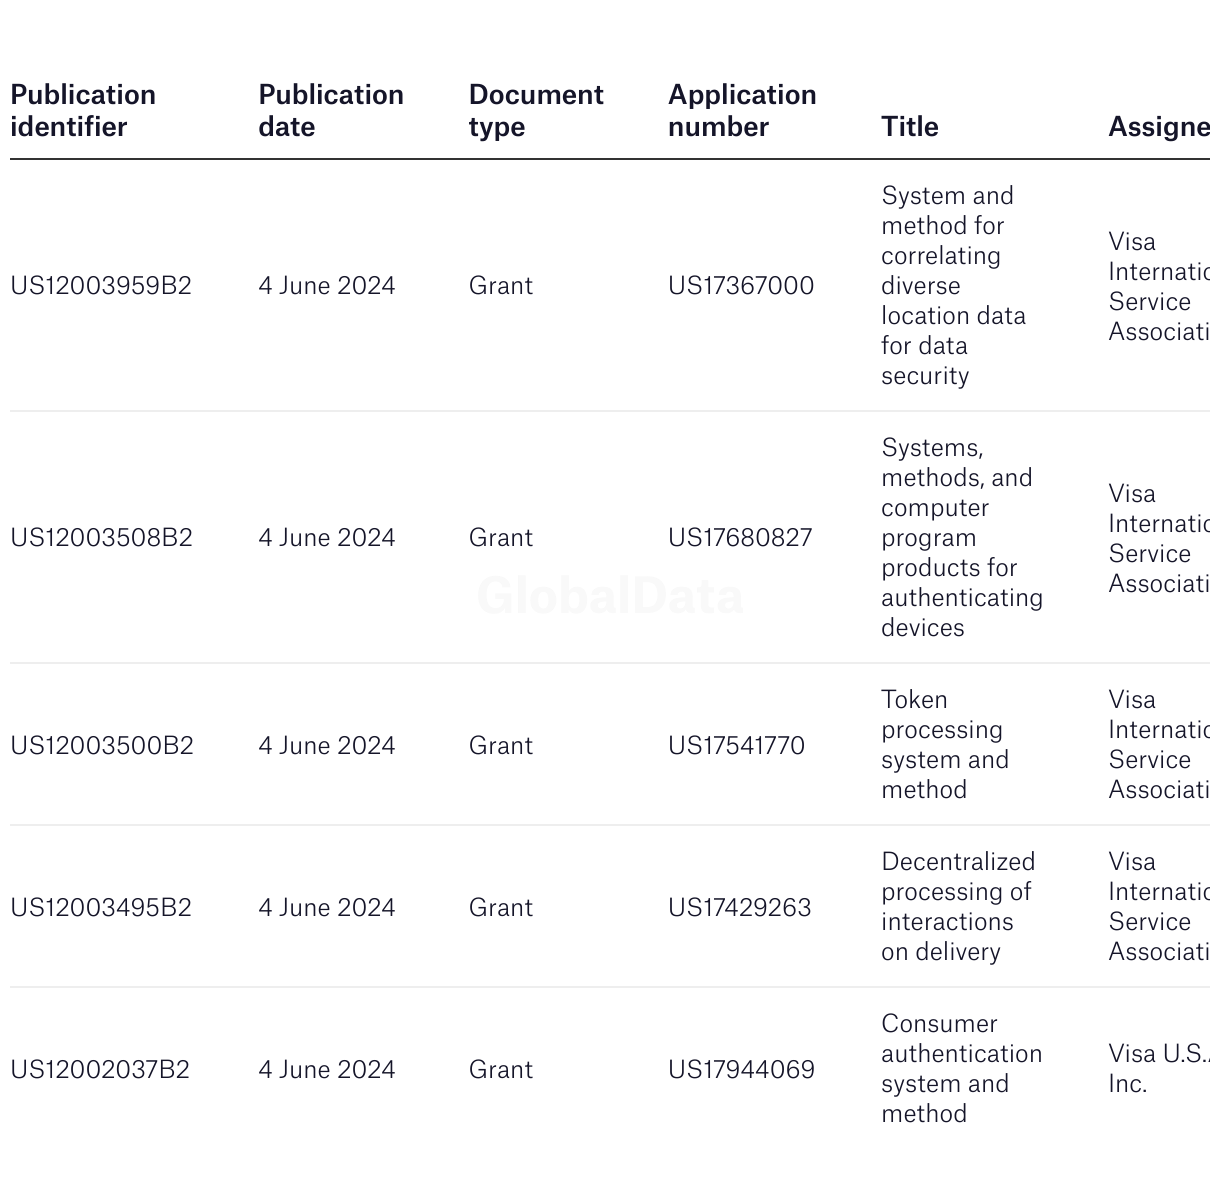Image resolution: width=1220 pixels, height=1190 pixels.
Task: Click title about correlating diverse location data
Action: (953, 286)
